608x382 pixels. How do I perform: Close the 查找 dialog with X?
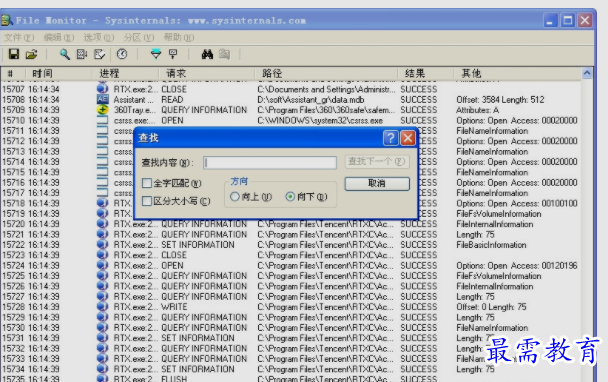click(x=408, y=138)
